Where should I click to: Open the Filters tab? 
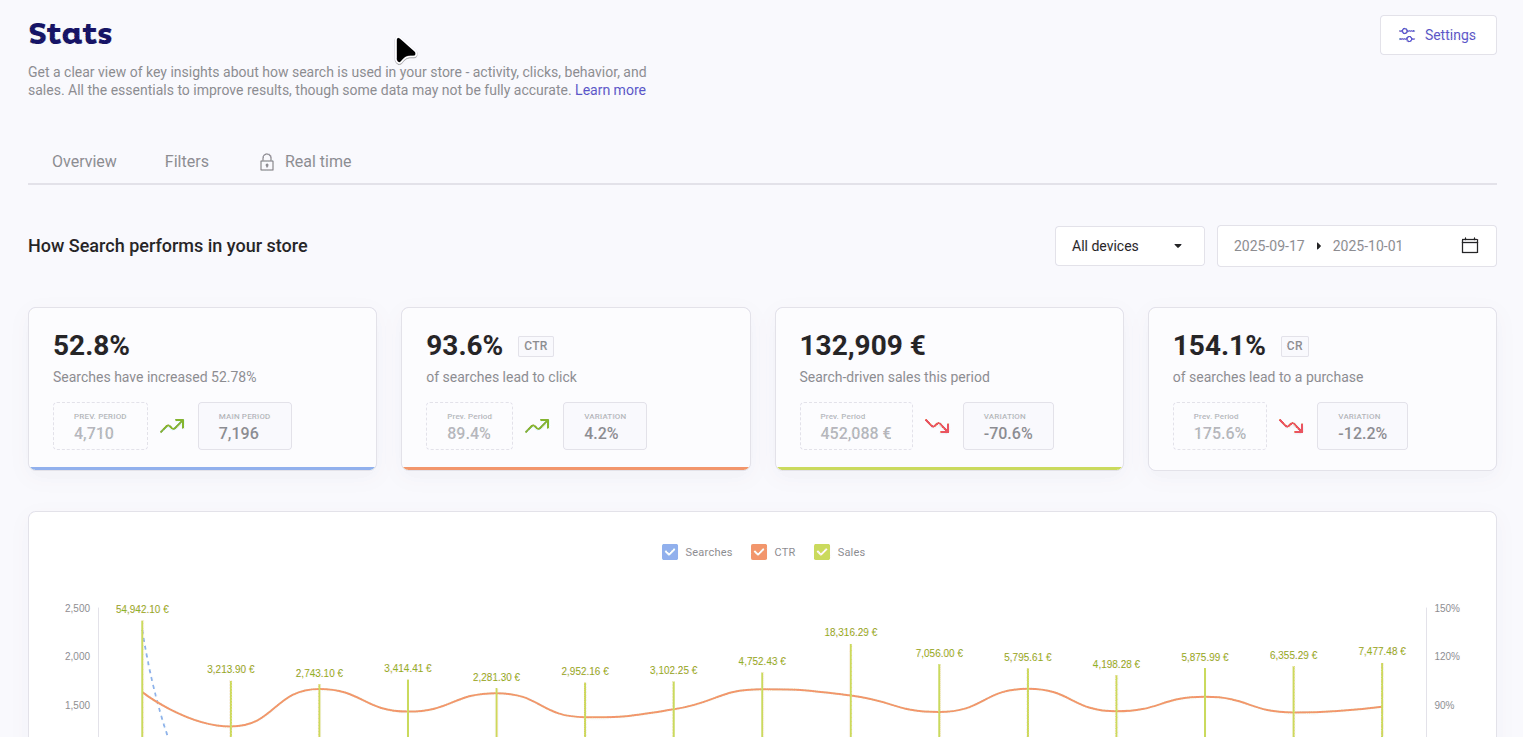pos(187,161)
